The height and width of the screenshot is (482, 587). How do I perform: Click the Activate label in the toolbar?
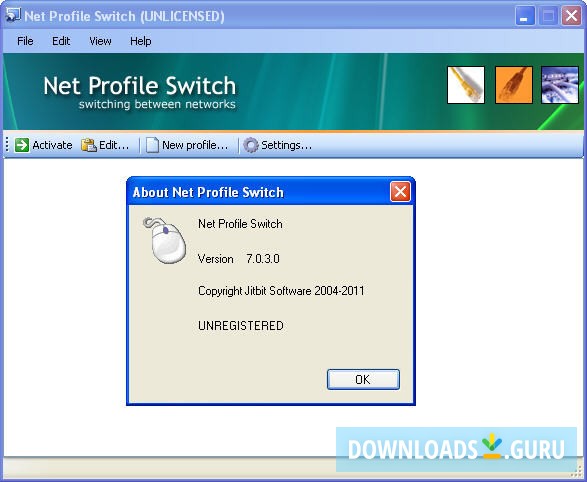[52, 145]
